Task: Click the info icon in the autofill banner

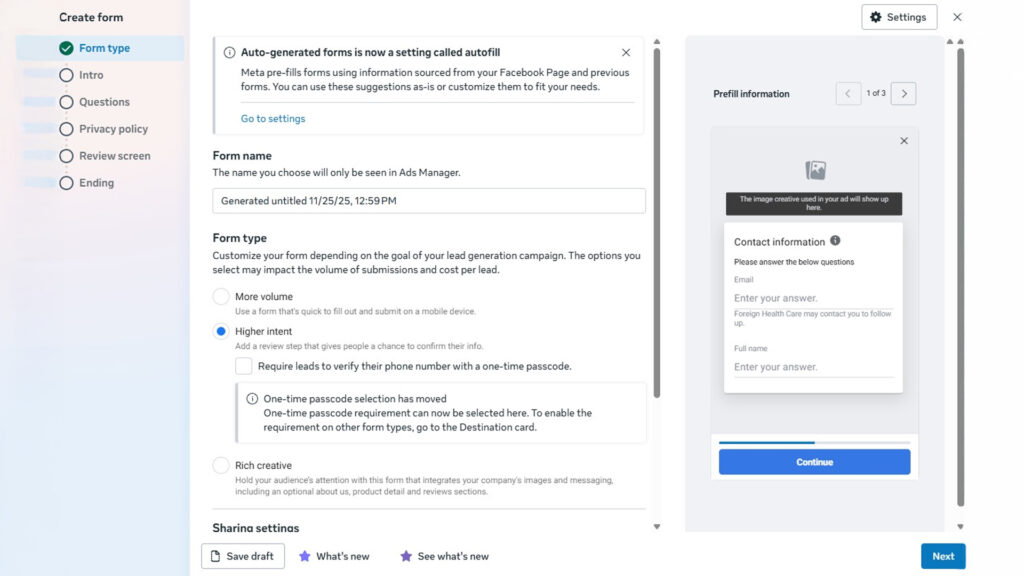Action: click(x=228, y=51)
